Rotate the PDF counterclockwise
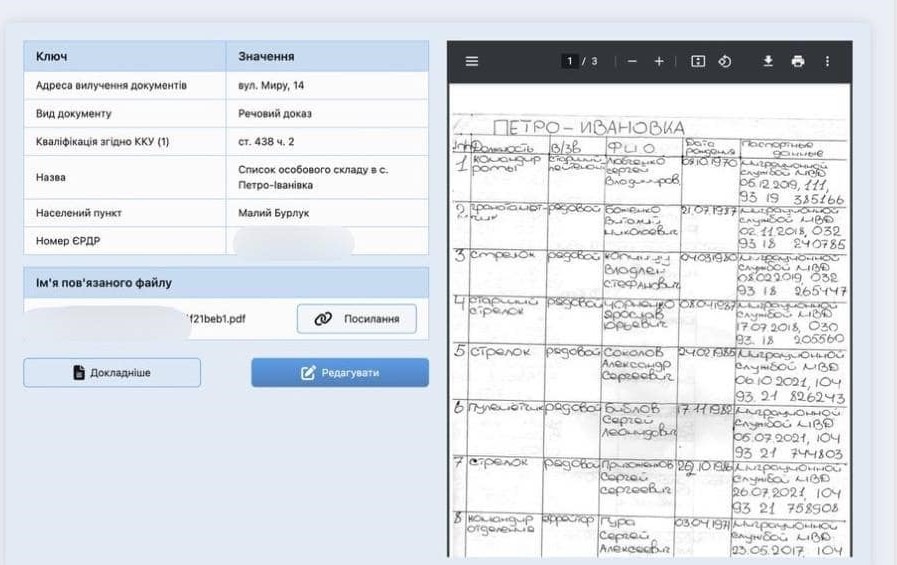897x565 pixels. [725, 61]
